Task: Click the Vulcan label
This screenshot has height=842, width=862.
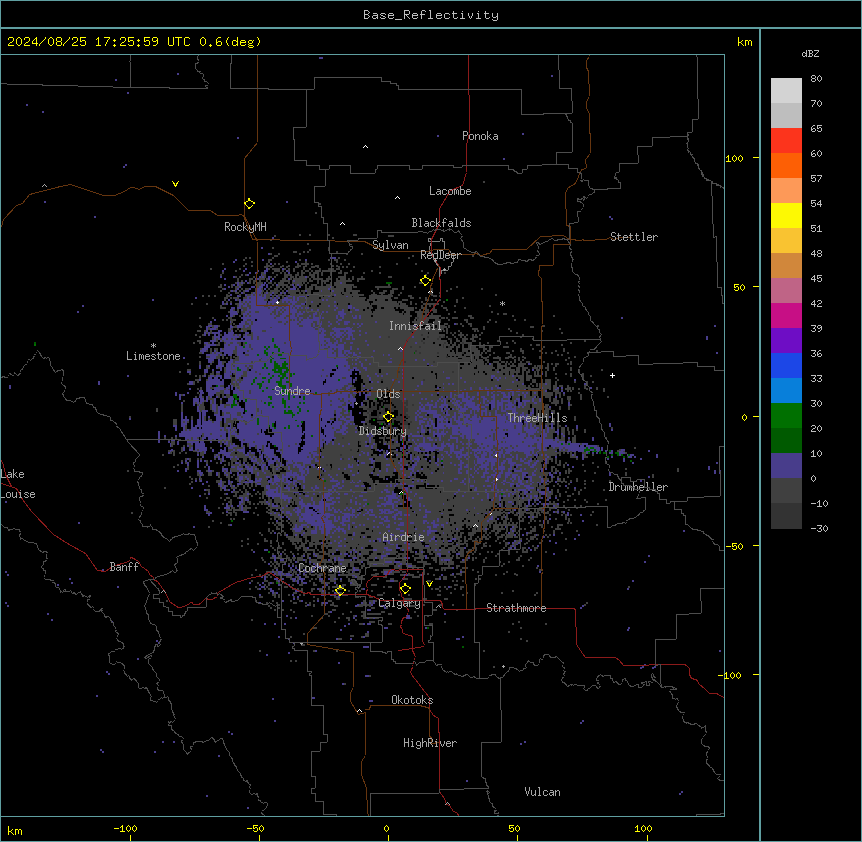Action: coord(542,792)
